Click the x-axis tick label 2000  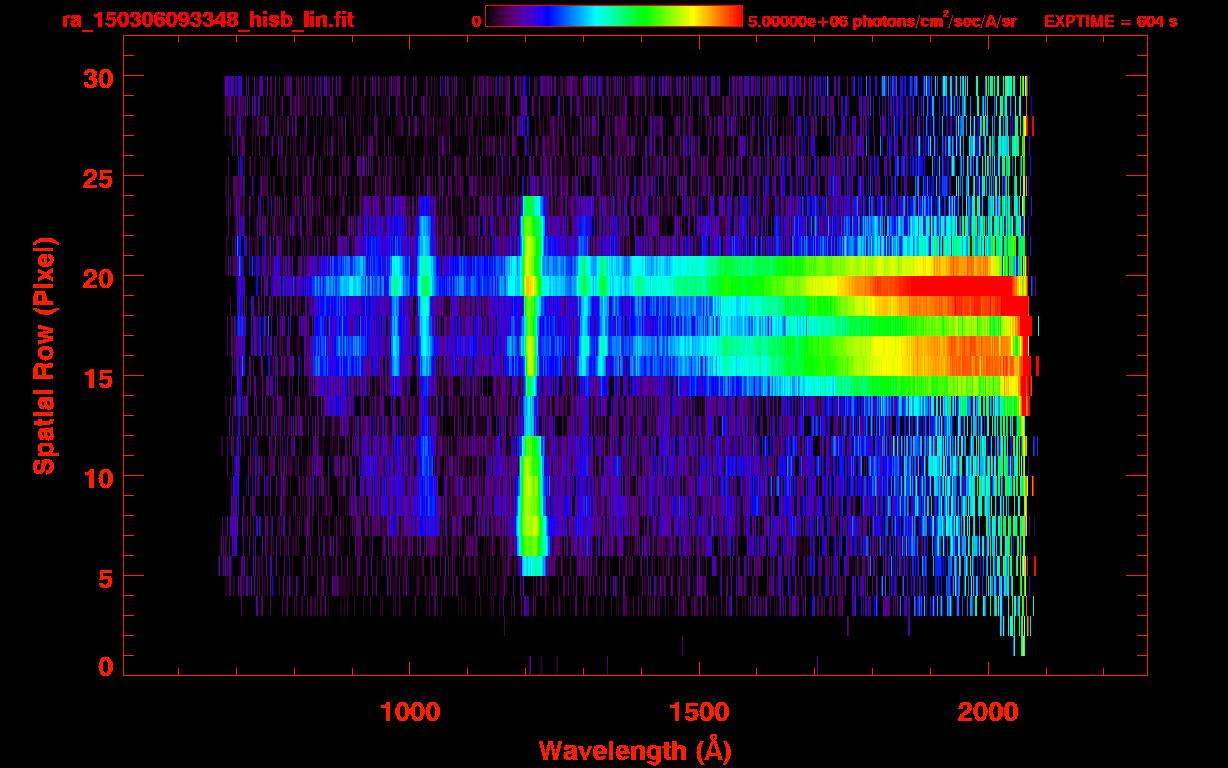click(988, 712)
